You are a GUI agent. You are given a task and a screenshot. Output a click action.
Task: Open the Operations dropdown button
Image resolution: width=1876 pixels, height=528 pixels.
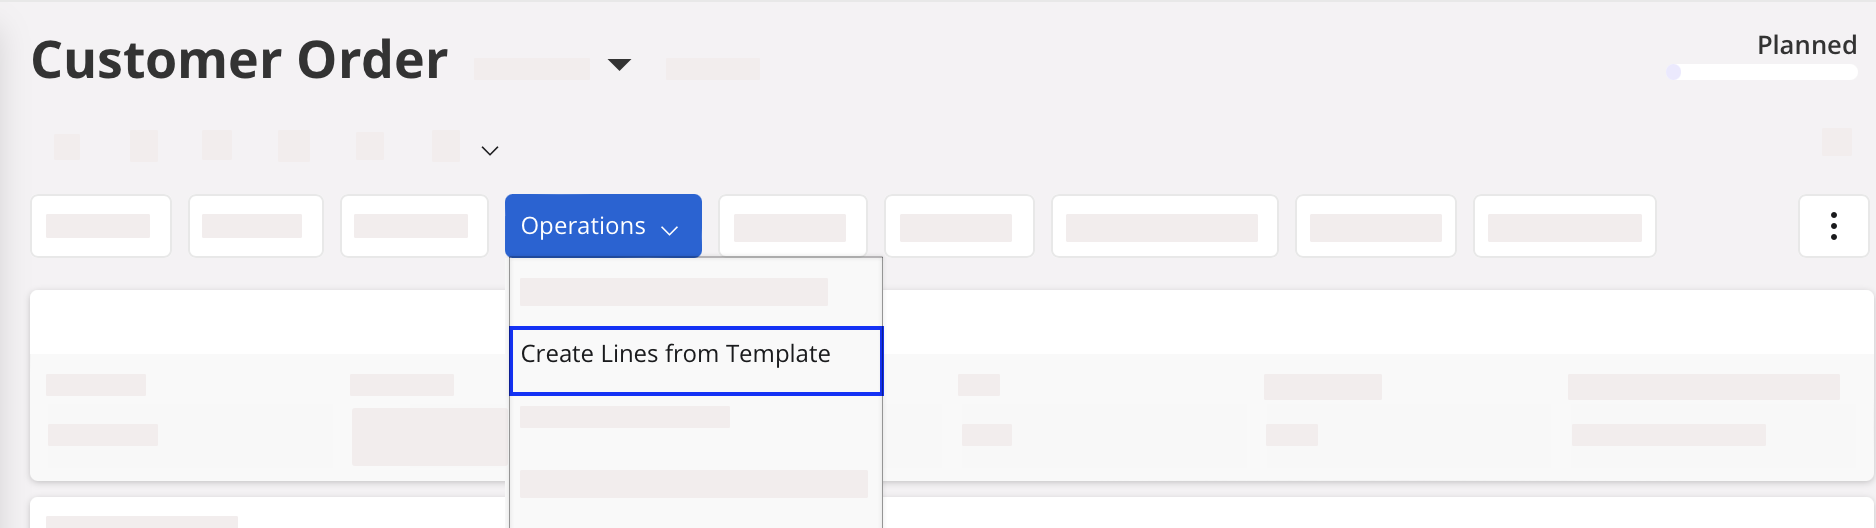pyautogui.click(x=602, y=226)
